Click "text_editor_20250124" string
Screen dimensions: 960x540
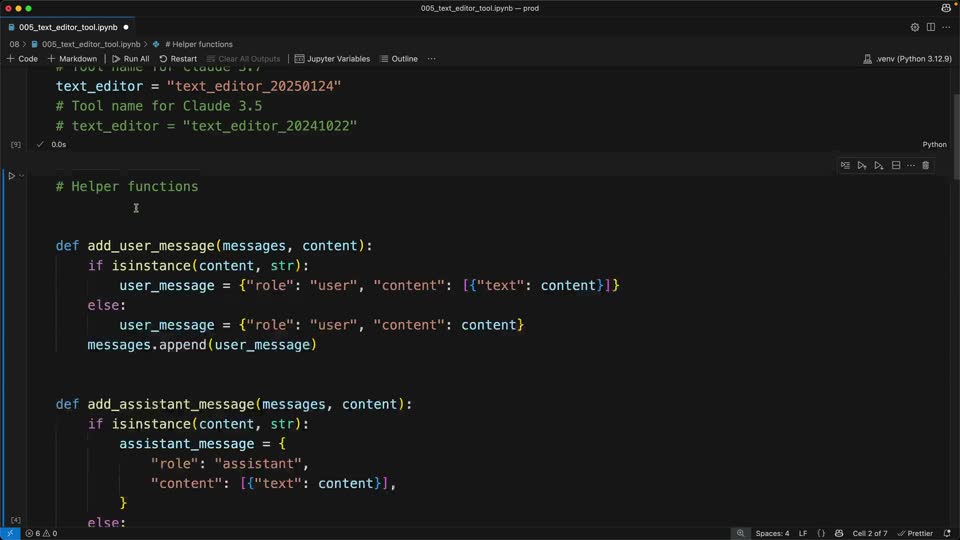[254, 86]
